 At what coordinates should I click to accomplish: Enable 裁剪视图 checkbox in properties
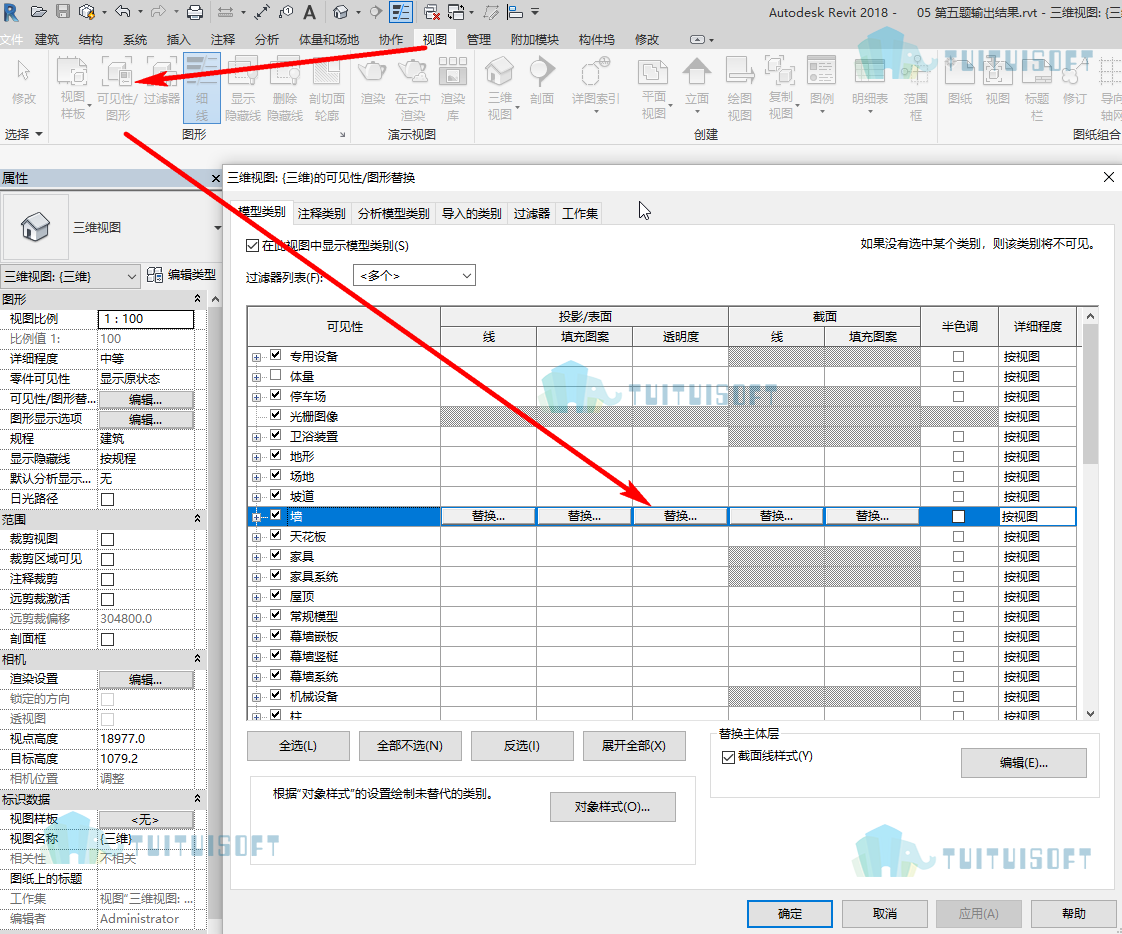(x=107, y=539)
